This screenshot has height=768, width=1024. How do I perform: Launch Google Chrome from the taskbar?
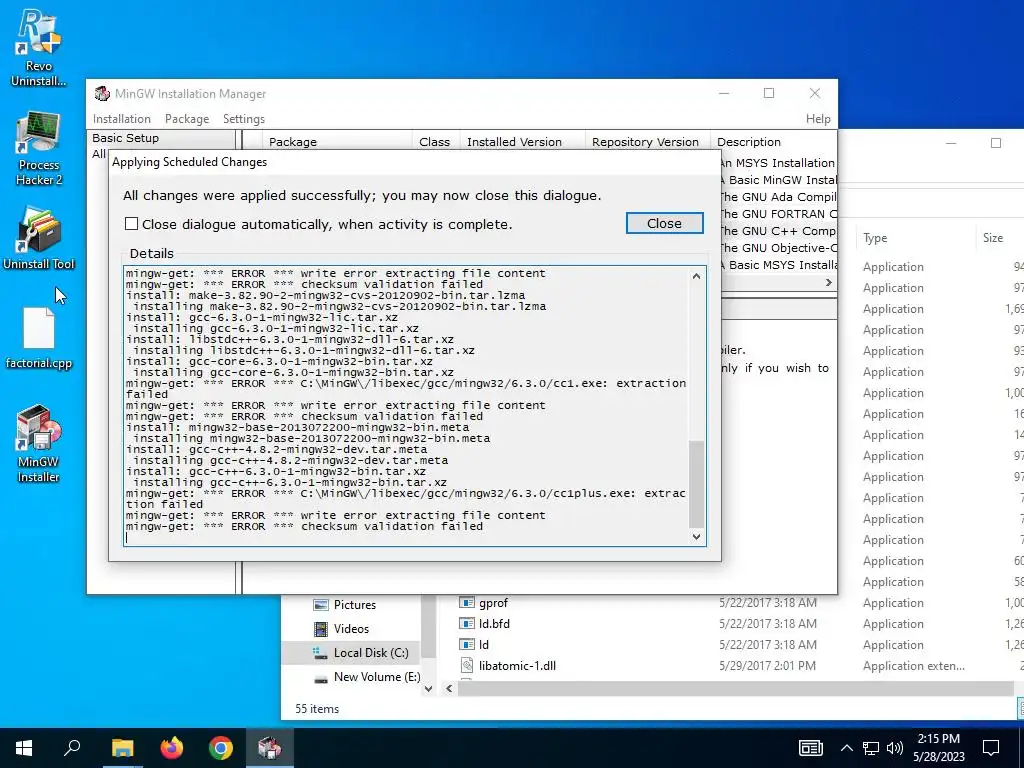coord(221,748)
